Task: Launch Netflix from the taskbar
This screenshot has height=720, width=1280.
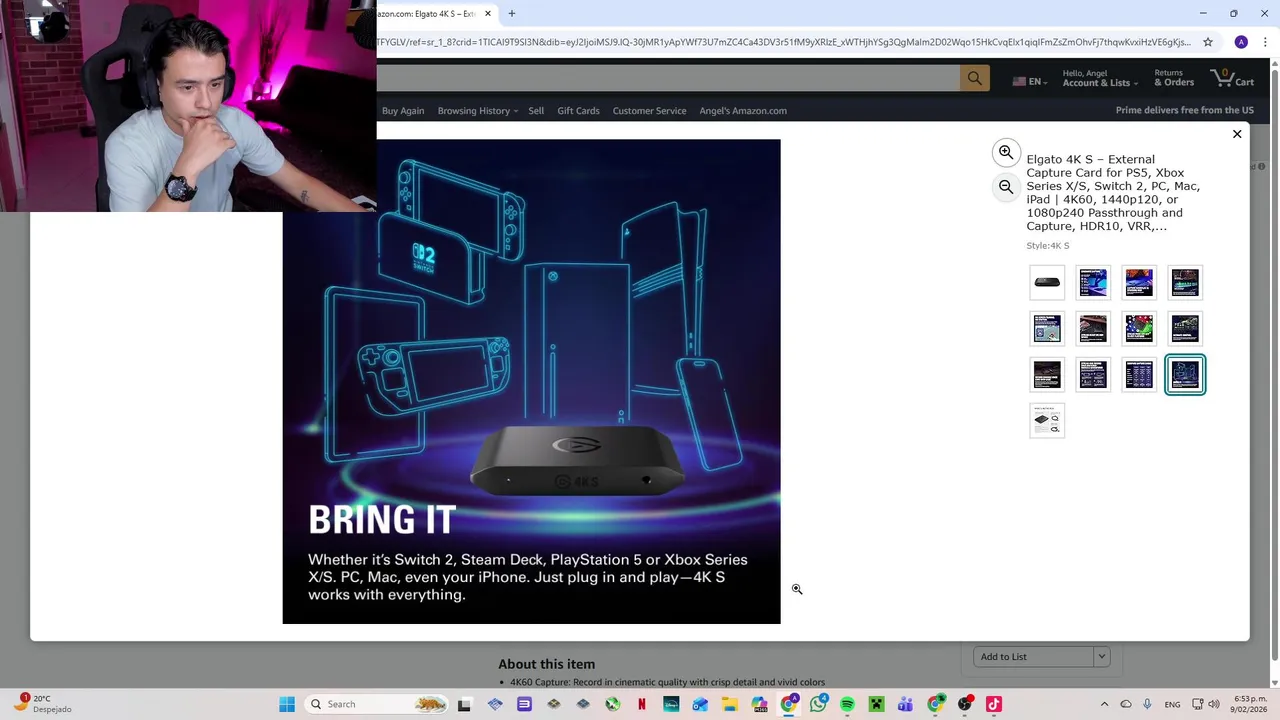Action: point(642,704)
